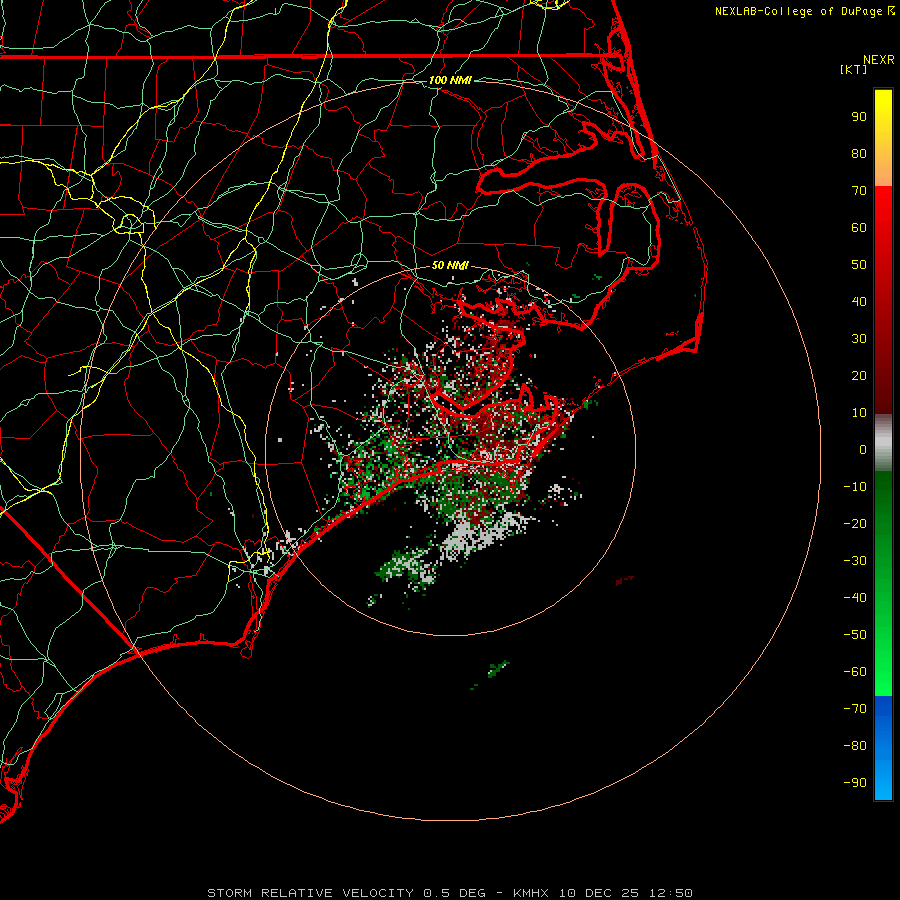Screen dimensions: 900x900
Task: Click the -20 value on velocity scale
Action: [x=855, y=524]
